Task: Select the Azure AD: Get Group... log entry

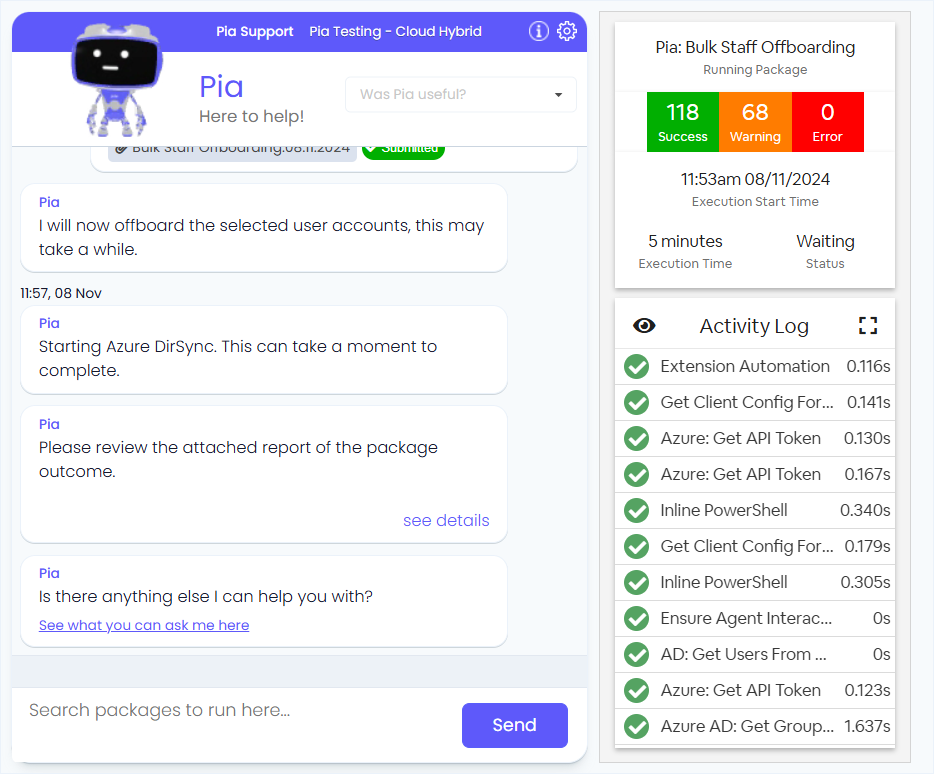Action: (x=755, y=726)
